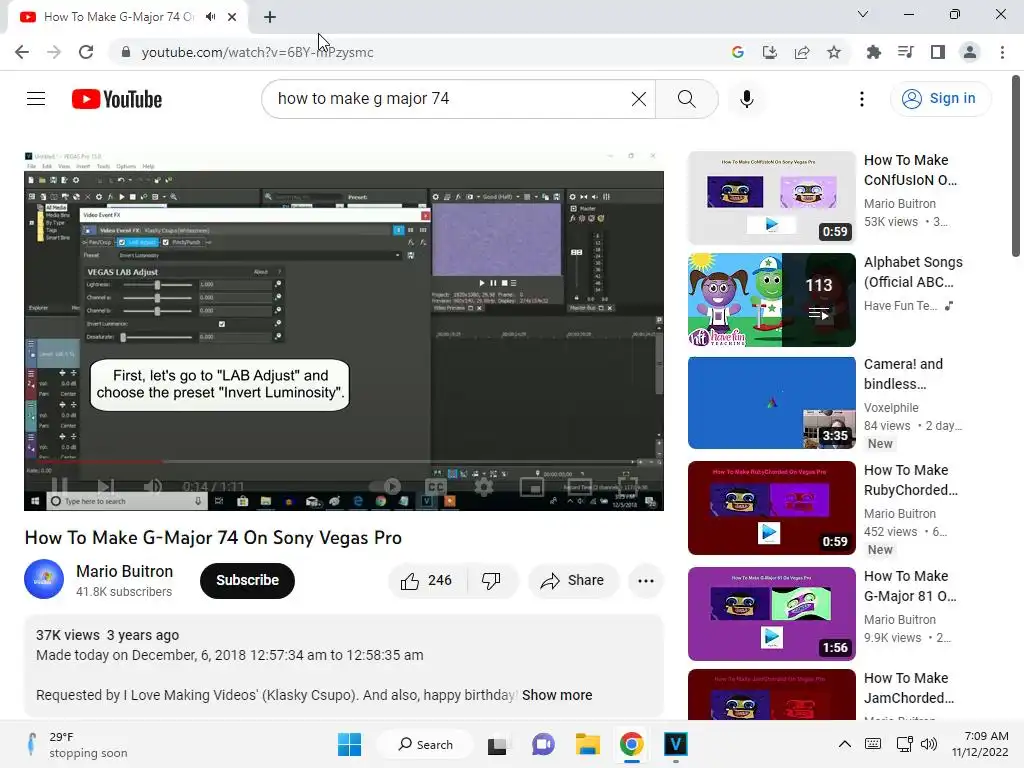Show hidden system tray icons
The height and width of the screenshot is (768, 1024).
point(844,744)
